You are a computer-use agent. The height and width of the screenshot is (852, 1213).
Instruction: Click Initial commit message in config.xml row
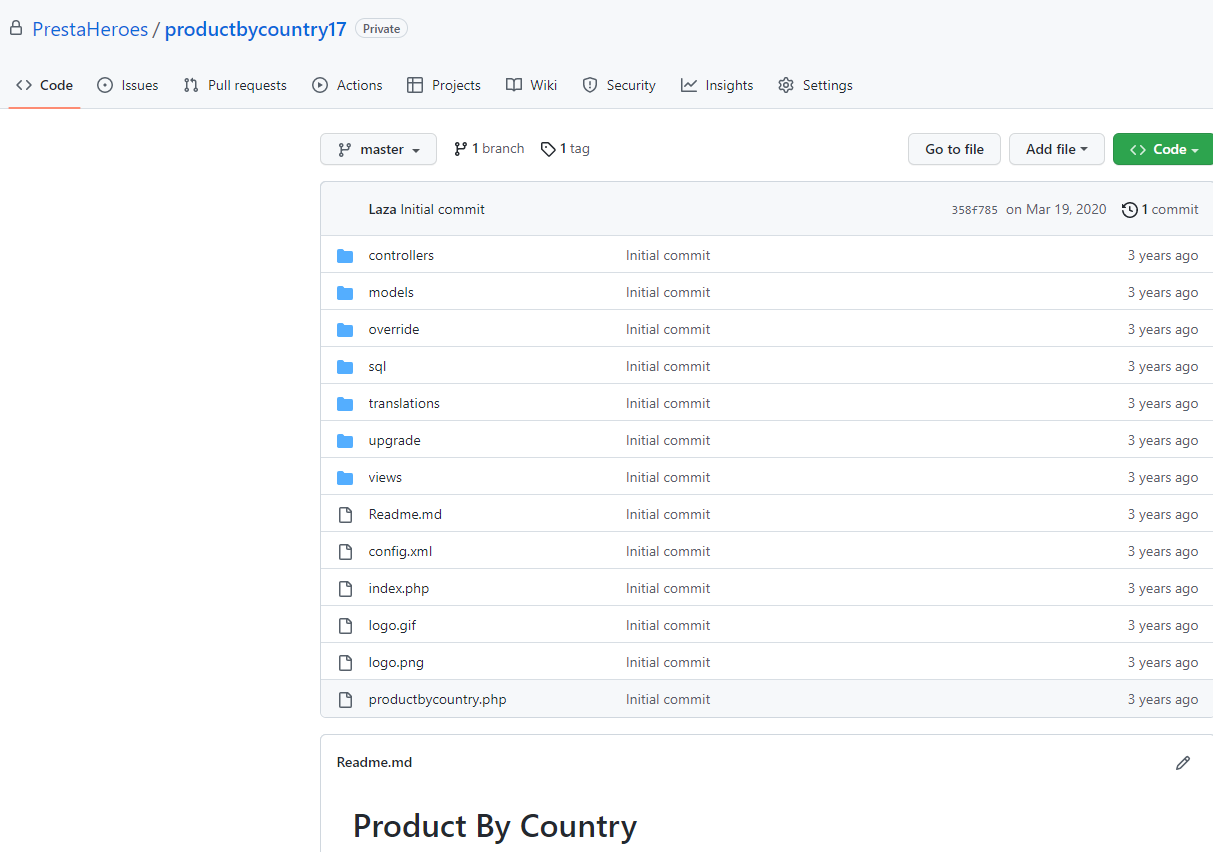pos(668,552)
